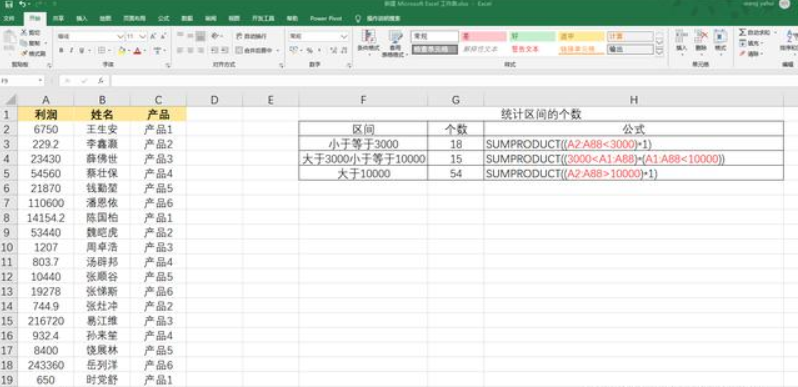Select column H header

coord(634,100)
